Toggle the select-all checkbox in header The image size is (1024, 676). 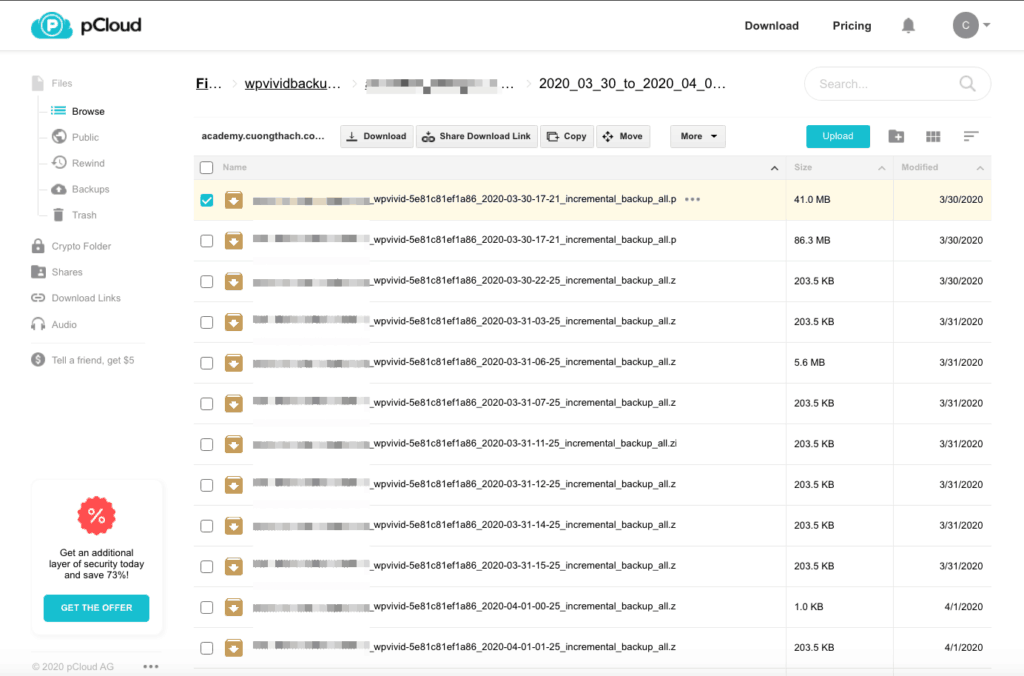206,167
